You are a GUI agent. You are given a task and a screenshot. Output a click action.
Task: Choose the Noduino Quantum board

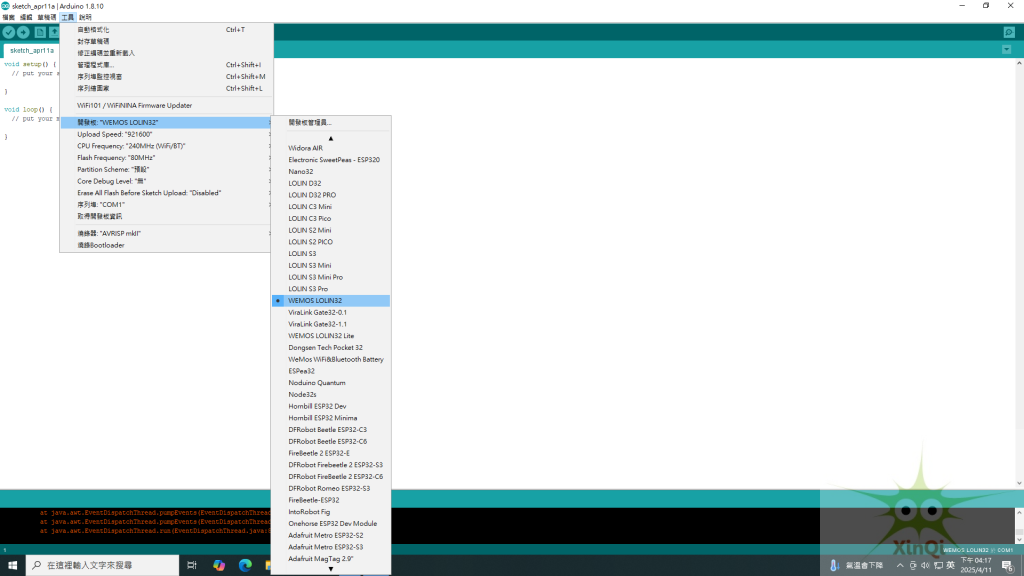tap(331, 383)
